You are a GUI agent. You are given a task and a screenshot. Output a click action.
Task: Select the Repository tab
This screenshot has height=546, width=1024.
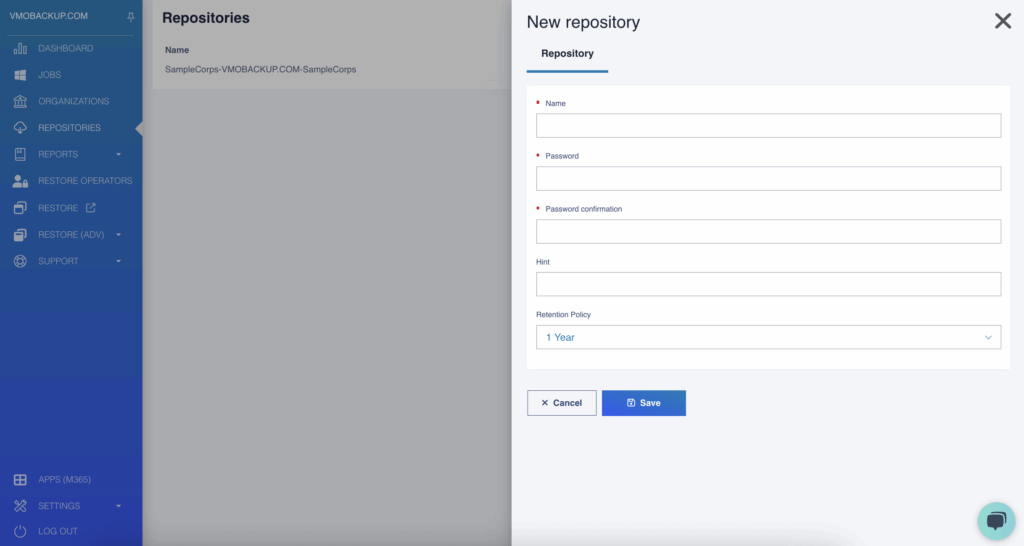[567, 54]
